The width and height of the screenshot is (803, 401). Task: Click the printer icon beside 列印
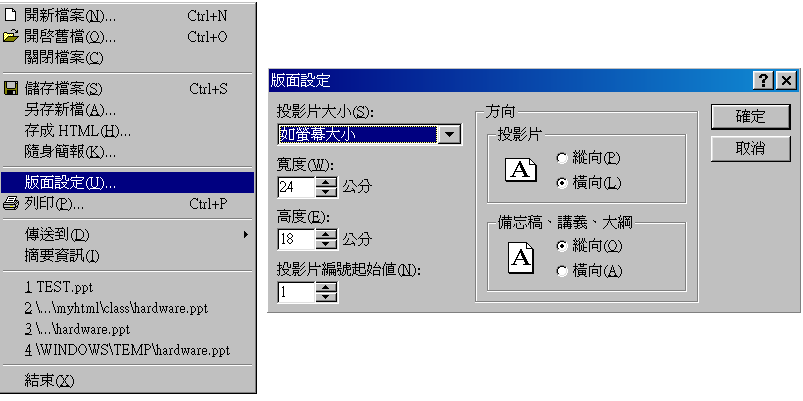11,204
